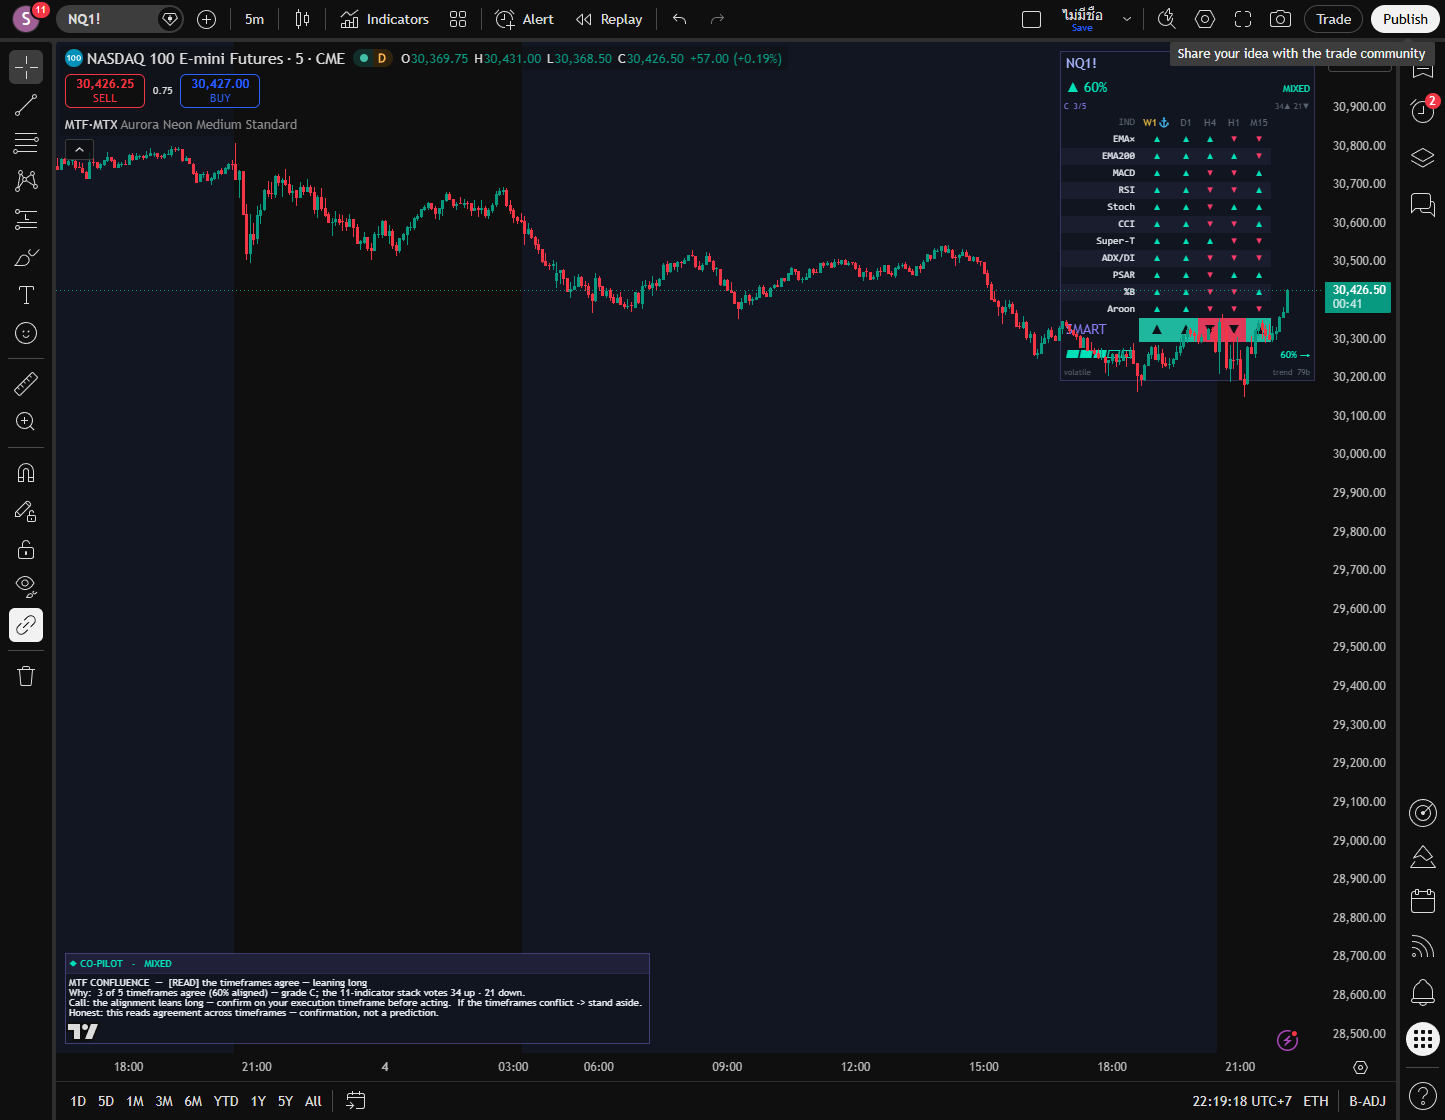Viewport: 1445px width, 1120px height.
Task: Switch to the YTD date range
Action: (226, 1101)
